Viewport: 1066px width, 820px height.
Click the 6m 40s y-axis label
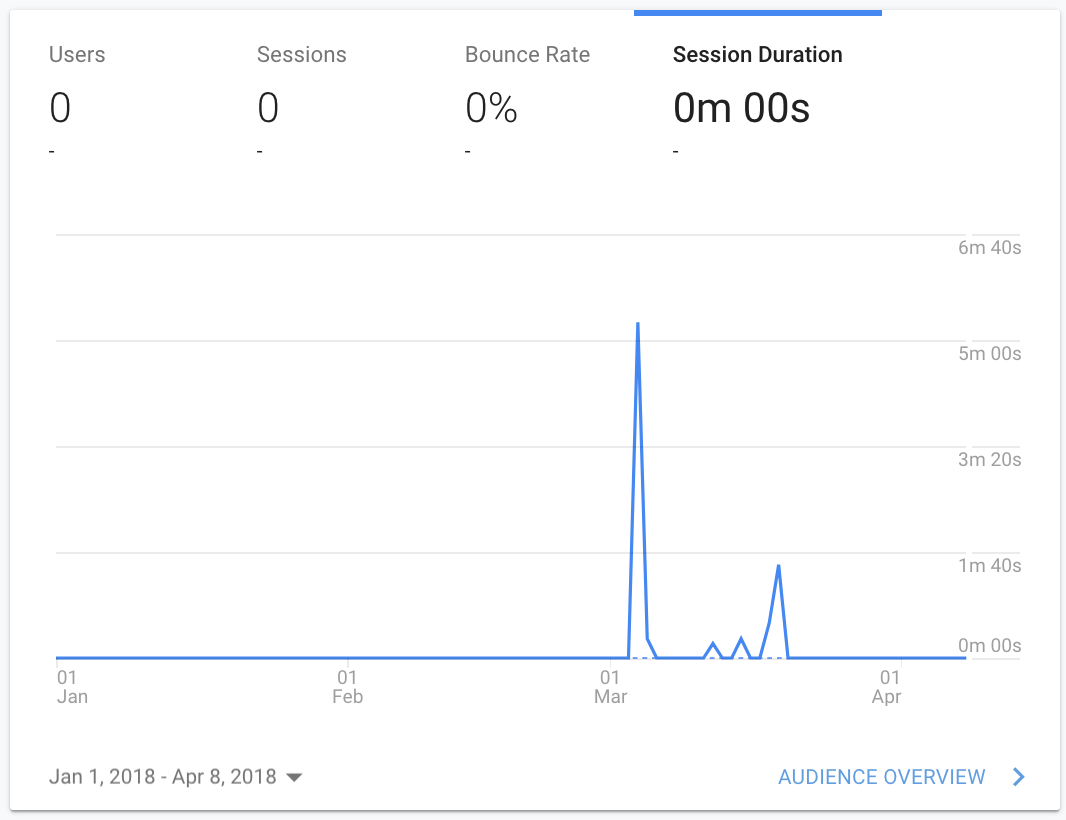pos(989,247)
